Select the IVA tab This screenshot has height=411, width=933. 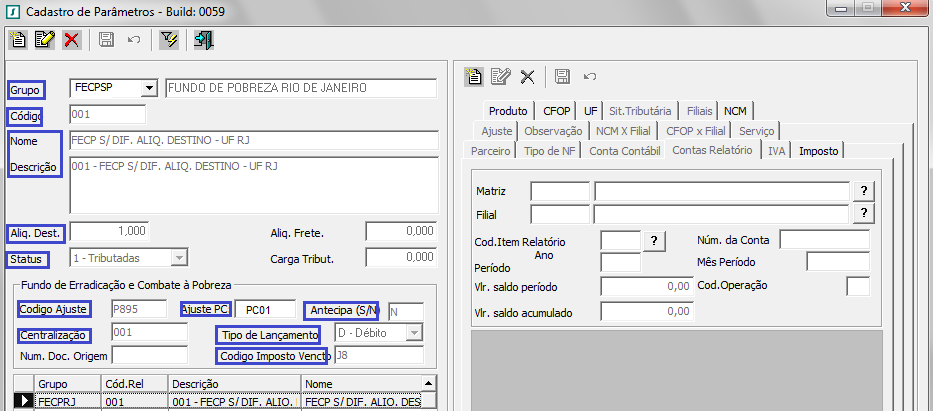[777, 151]
